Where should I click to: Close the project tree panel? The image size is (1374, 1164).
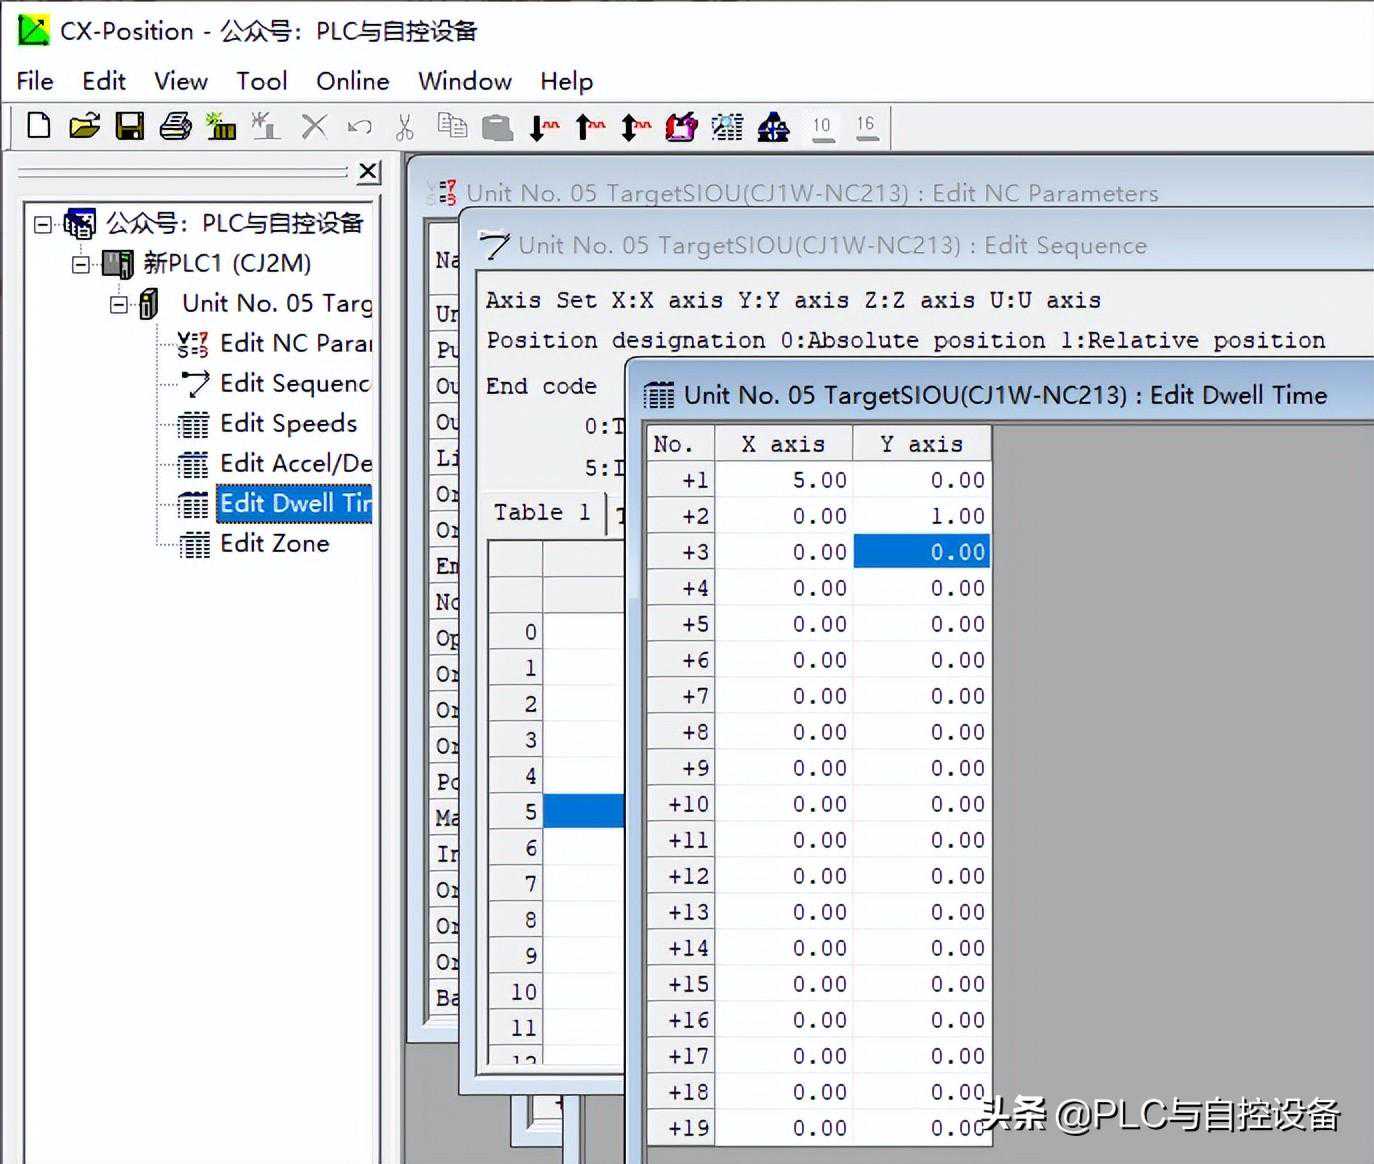(x=369, y=172)
